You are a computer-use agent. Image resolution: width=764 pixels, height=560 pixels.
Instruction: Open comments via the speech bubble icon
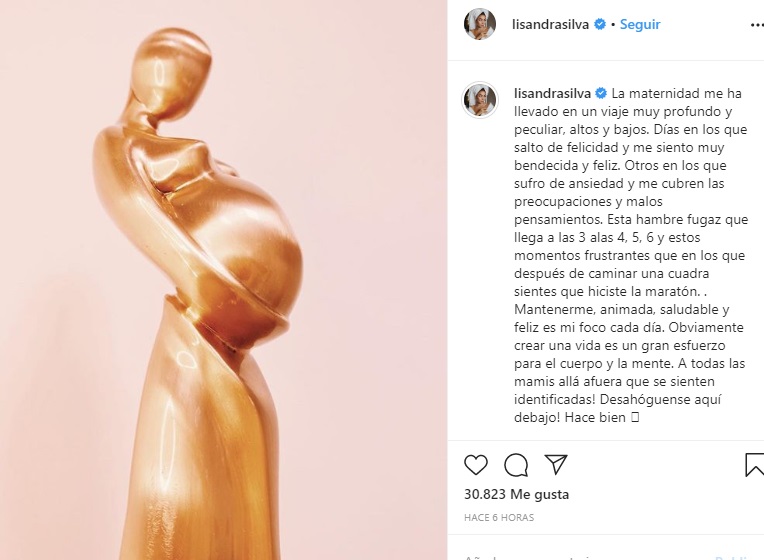coord(516,464)
